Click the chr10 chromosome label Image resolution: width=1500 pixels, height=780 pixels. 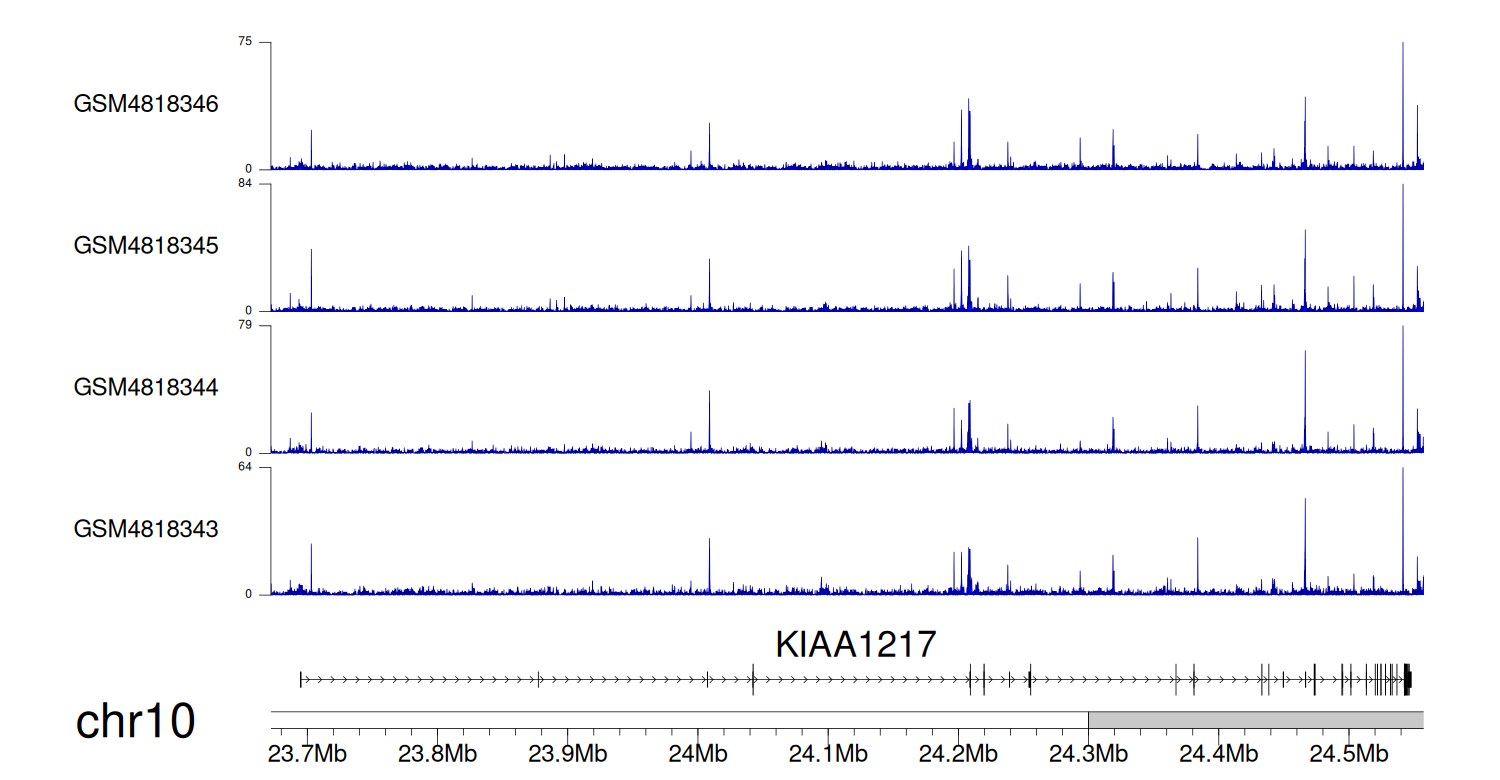[135, 722]
